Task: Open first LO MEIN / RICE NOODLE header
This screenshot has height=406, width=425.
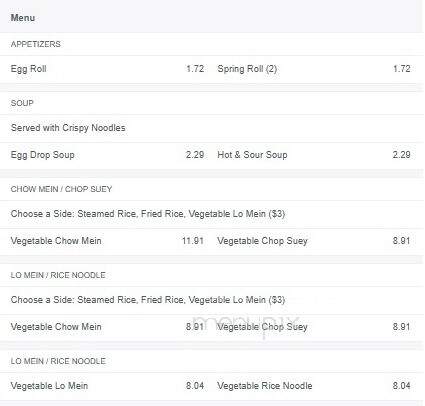Action: [58, 275]
